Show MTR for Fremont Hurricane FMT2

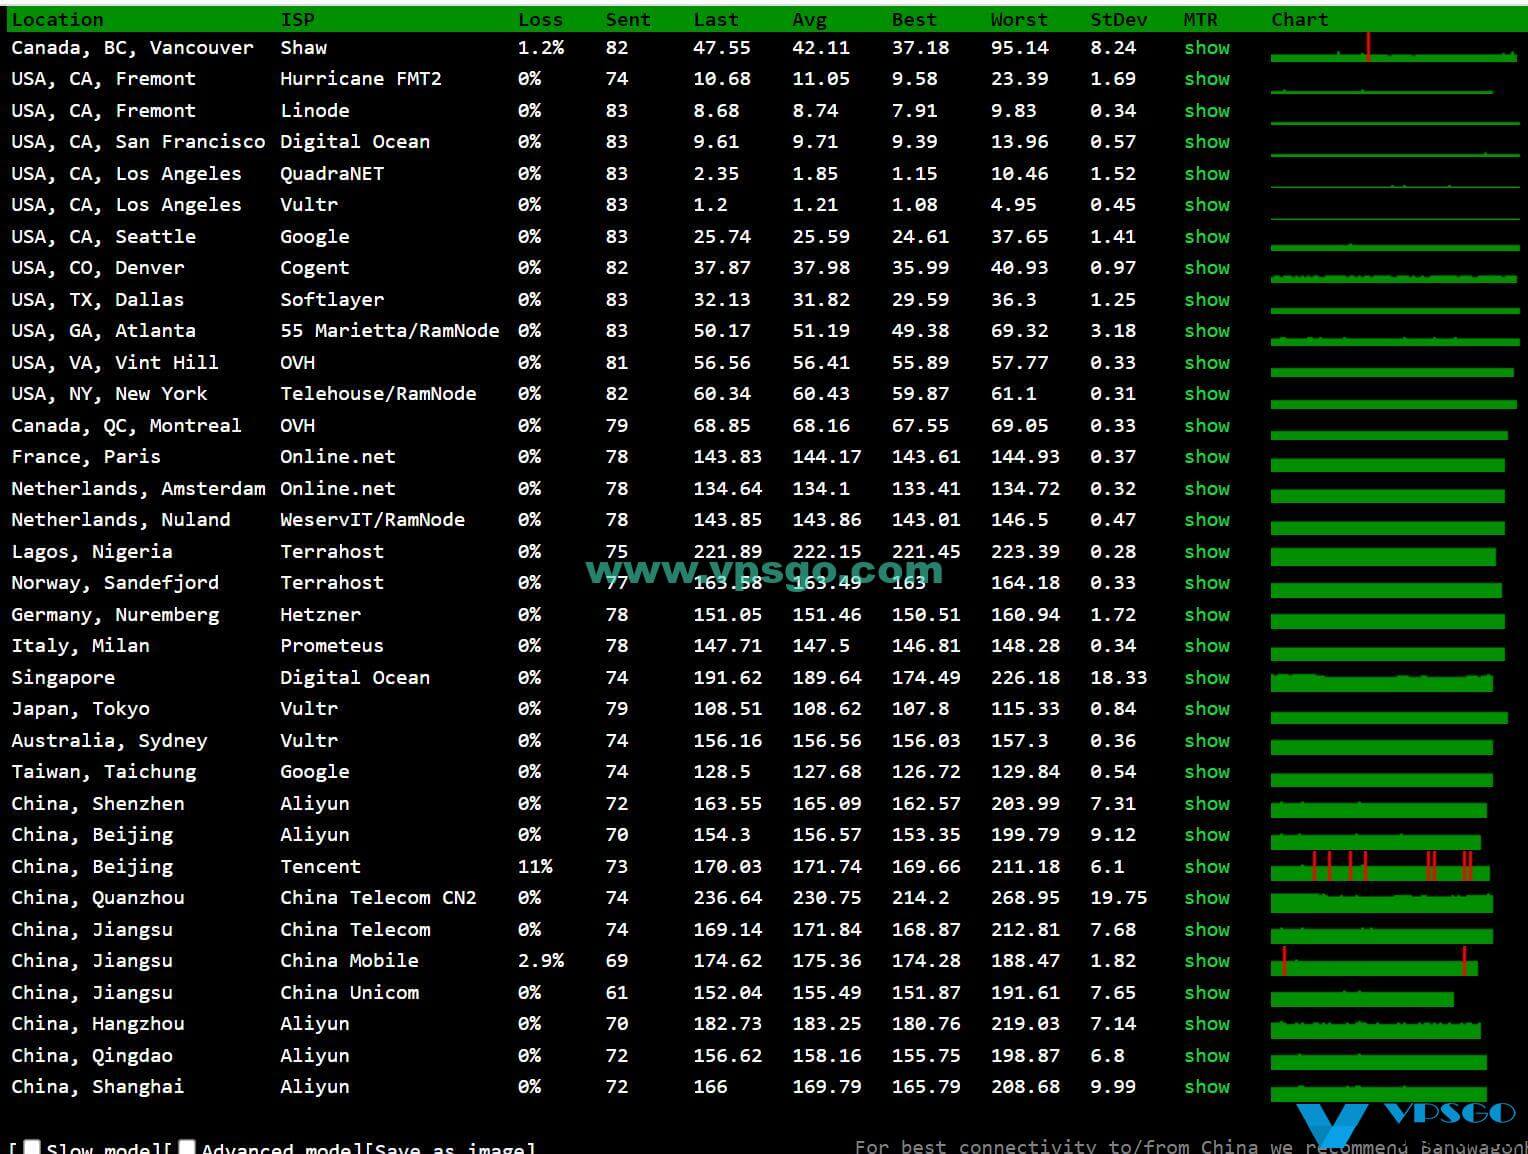pos(1207,79)
